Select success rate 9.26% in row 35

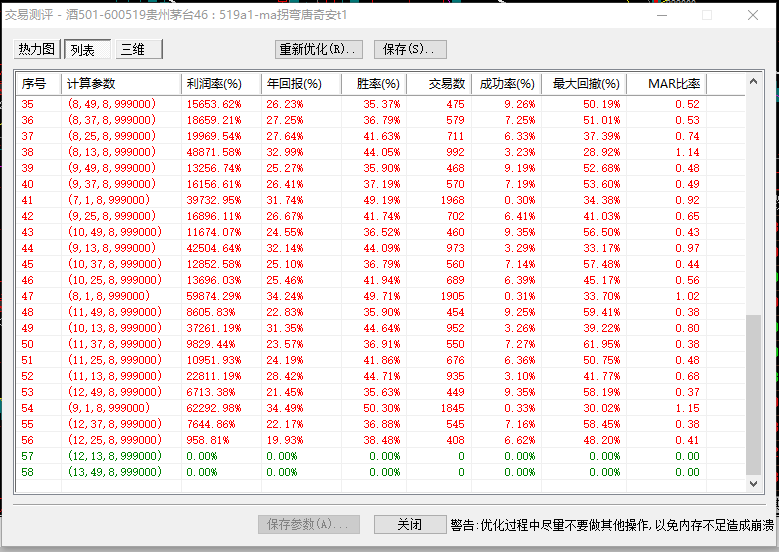520,104
